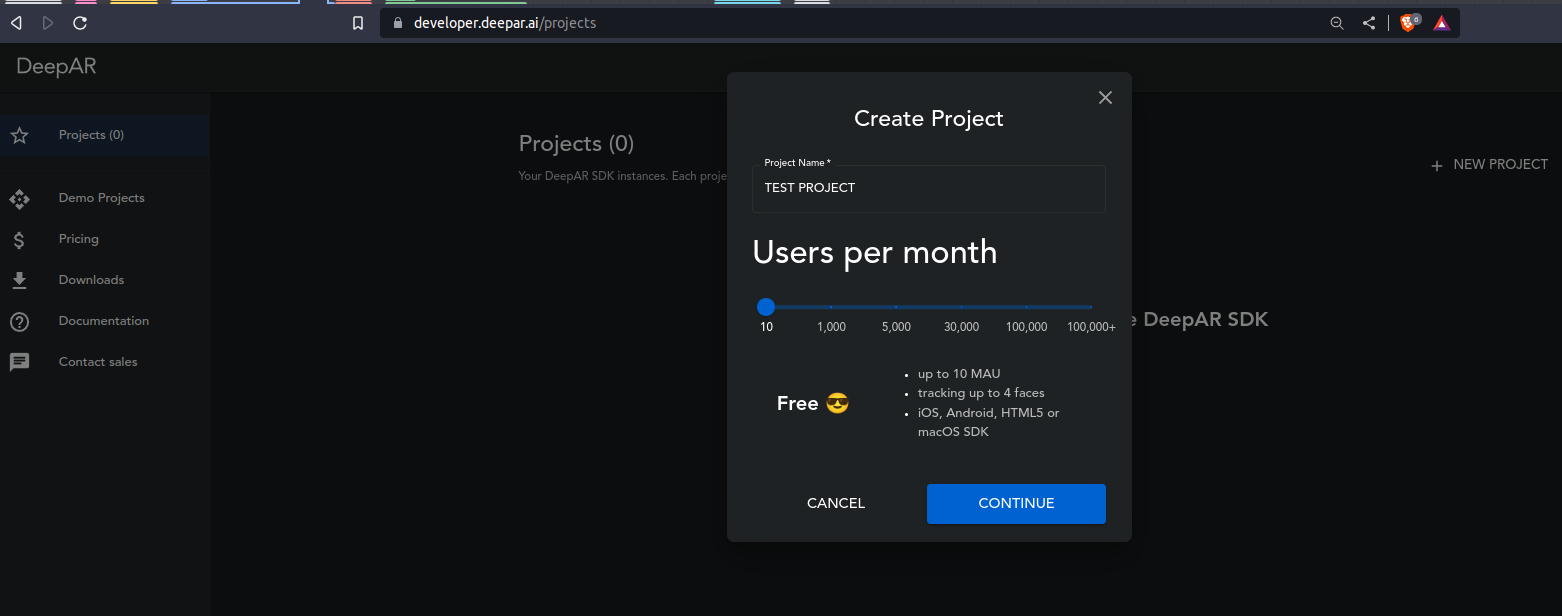Click the browser forward arrow
This screenshot has height=616, width=1562.
pos(47,23)
